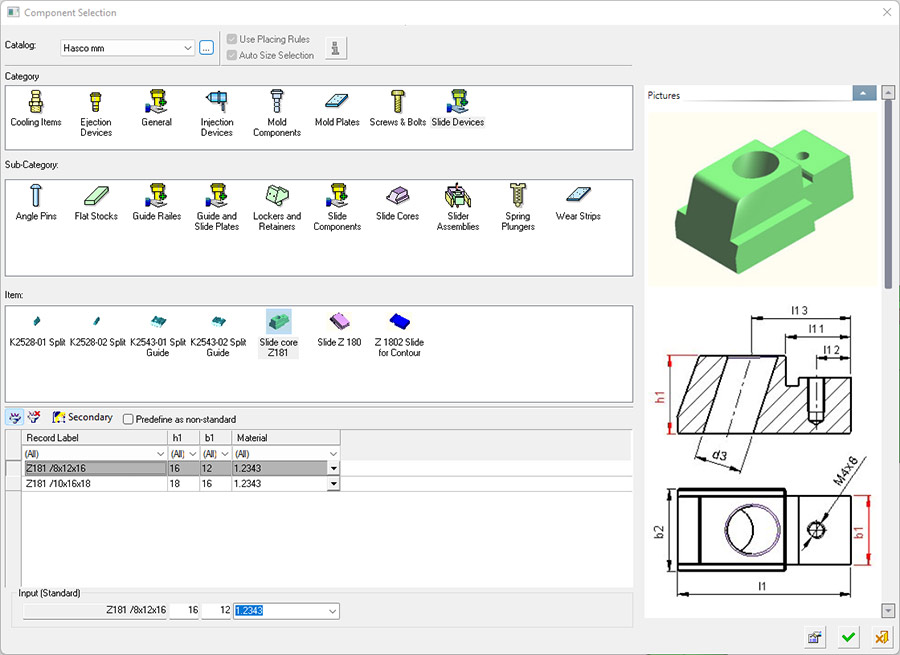900x655 pixels.
Task: Toggle Auto Size Selection checkbox
Action: [x=232, y=55]
